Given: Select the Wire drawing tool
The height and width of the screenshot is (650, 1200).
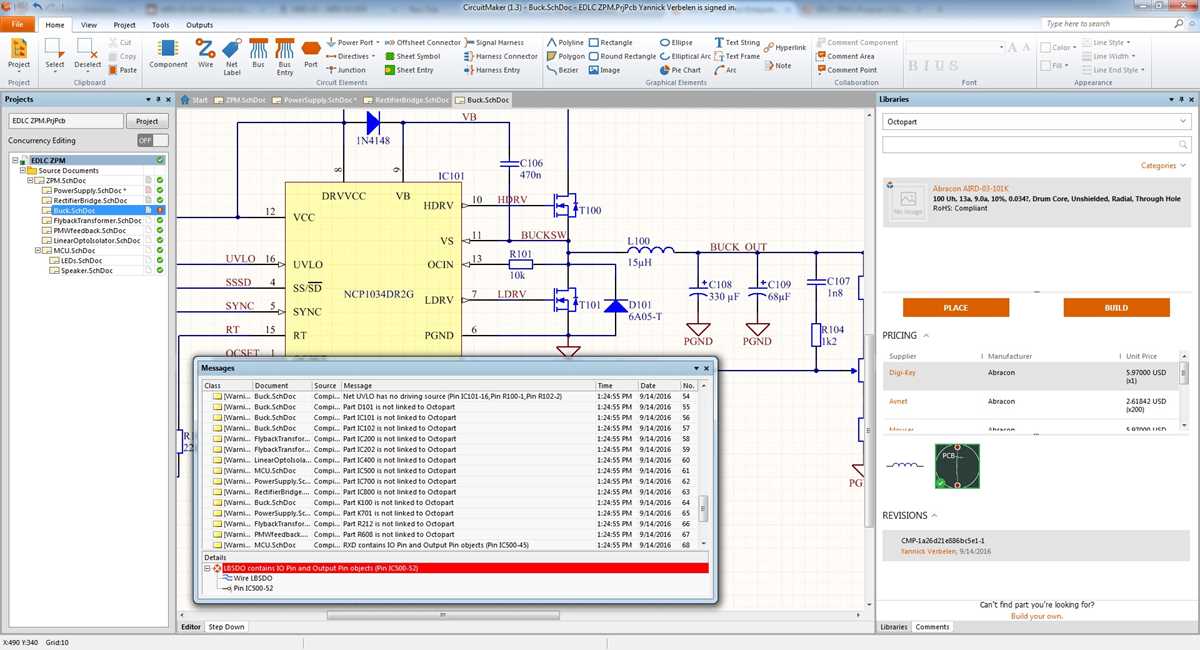Looking at the screenshot, I should click(x=205, y=54).
